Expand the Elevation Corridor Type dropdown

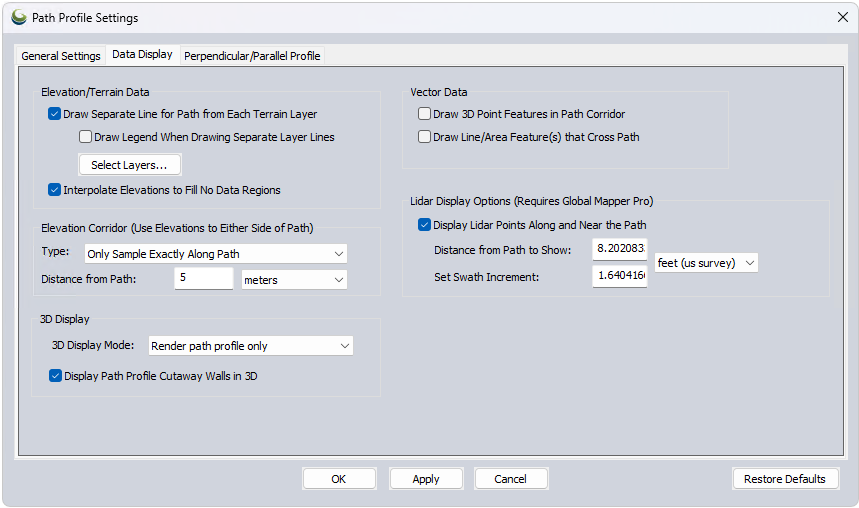tap(214, 254)
